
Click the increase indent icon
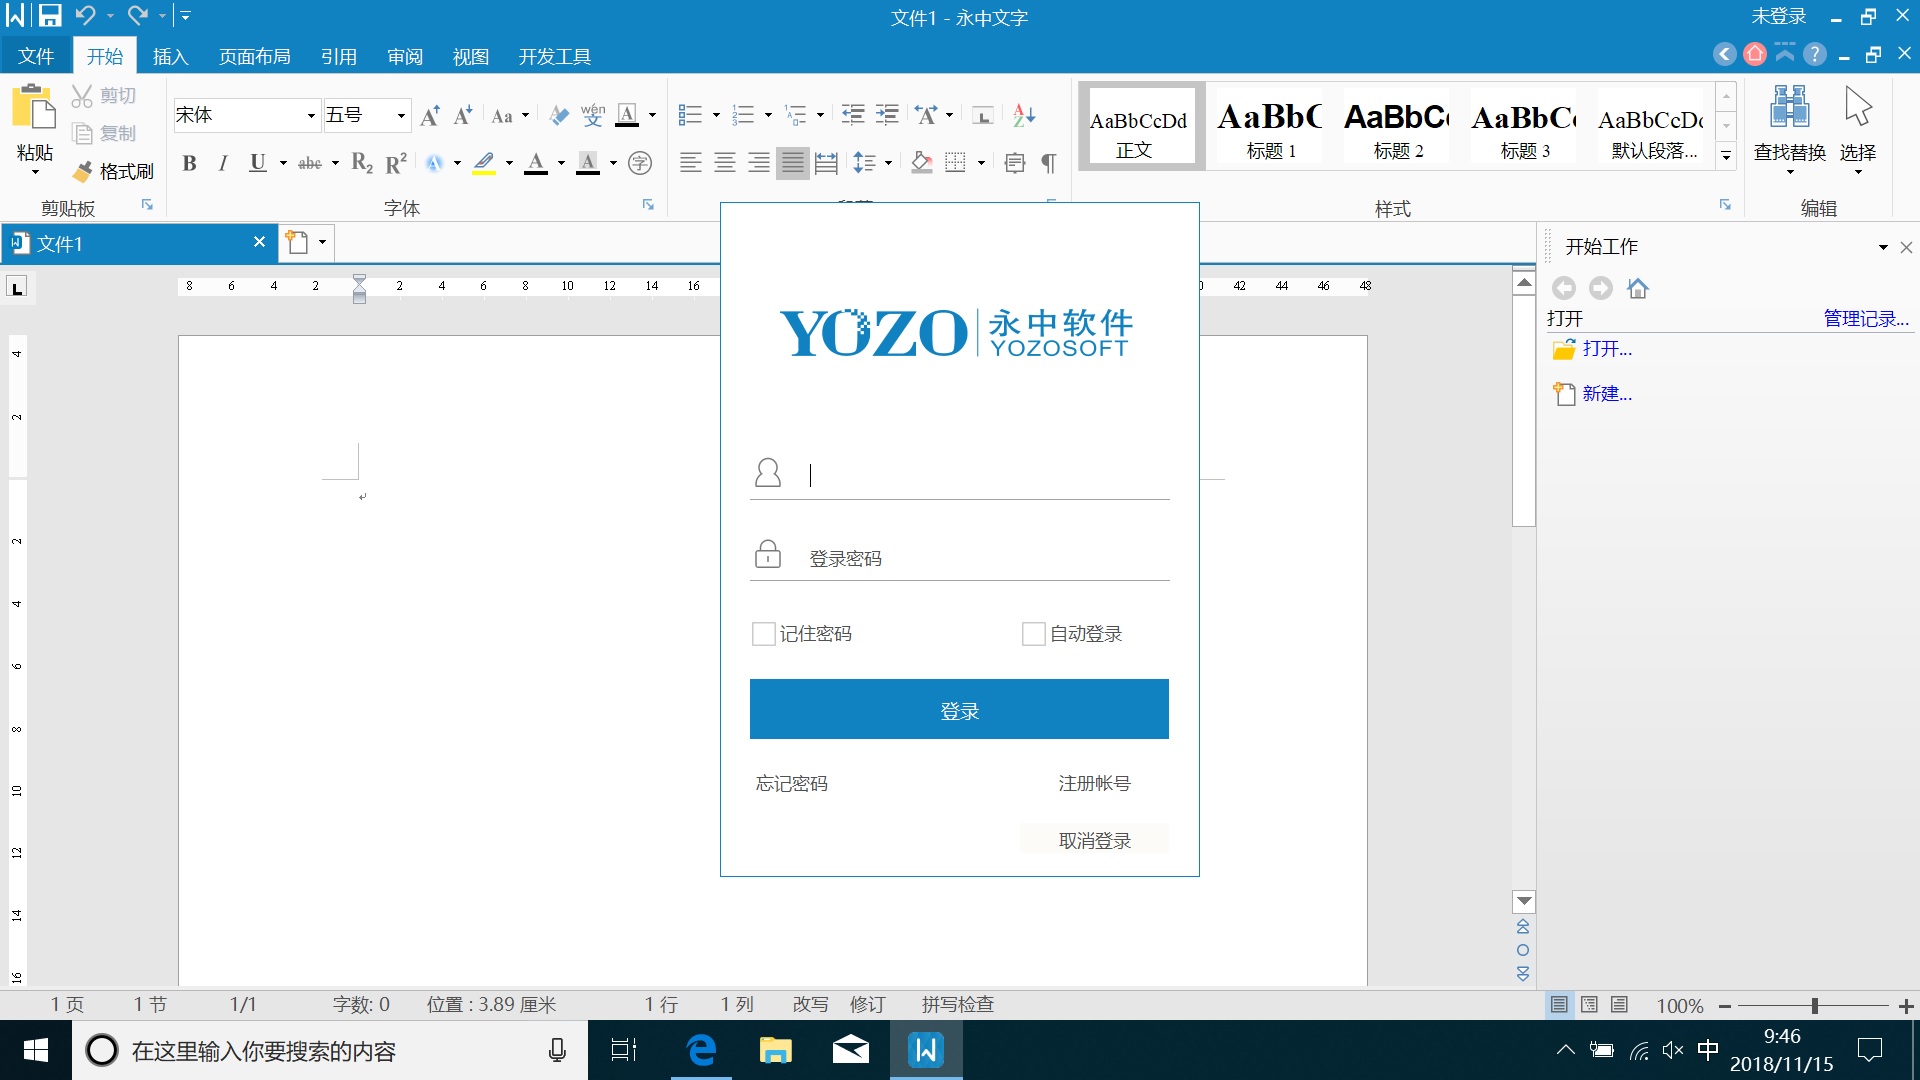pyautogui.click(x=887, y=115)
